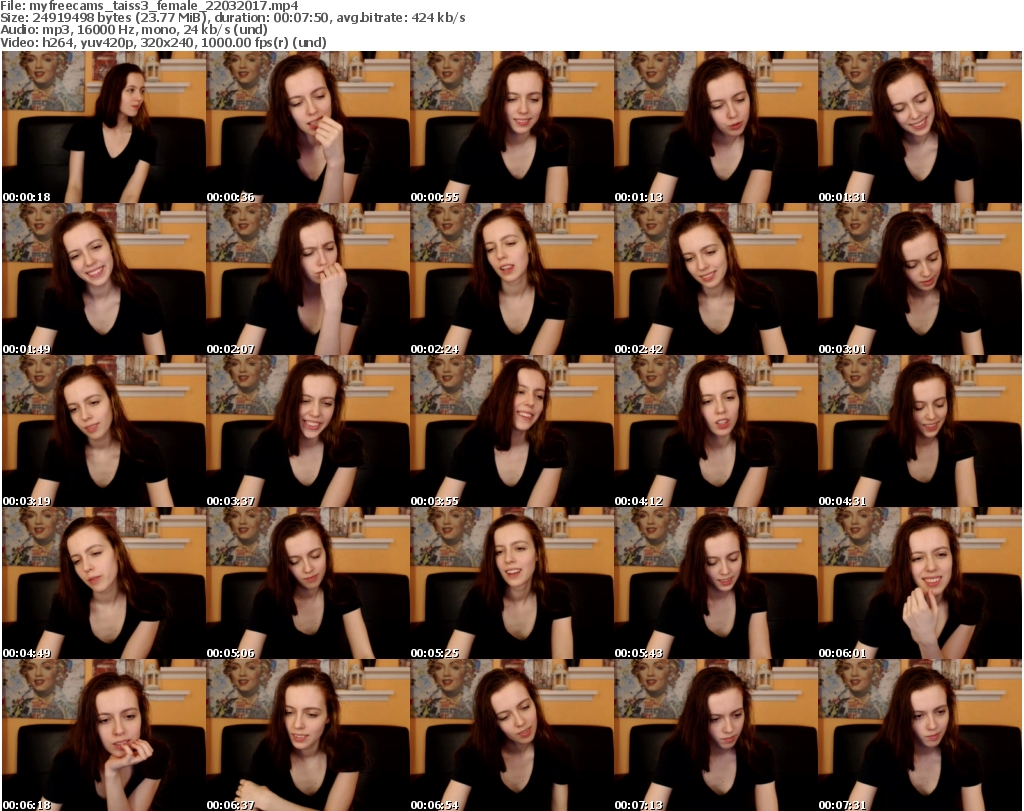Select the frame thumbnail stamped 00:00:18
The image size is (1024, 811).
tap(104, 127)
